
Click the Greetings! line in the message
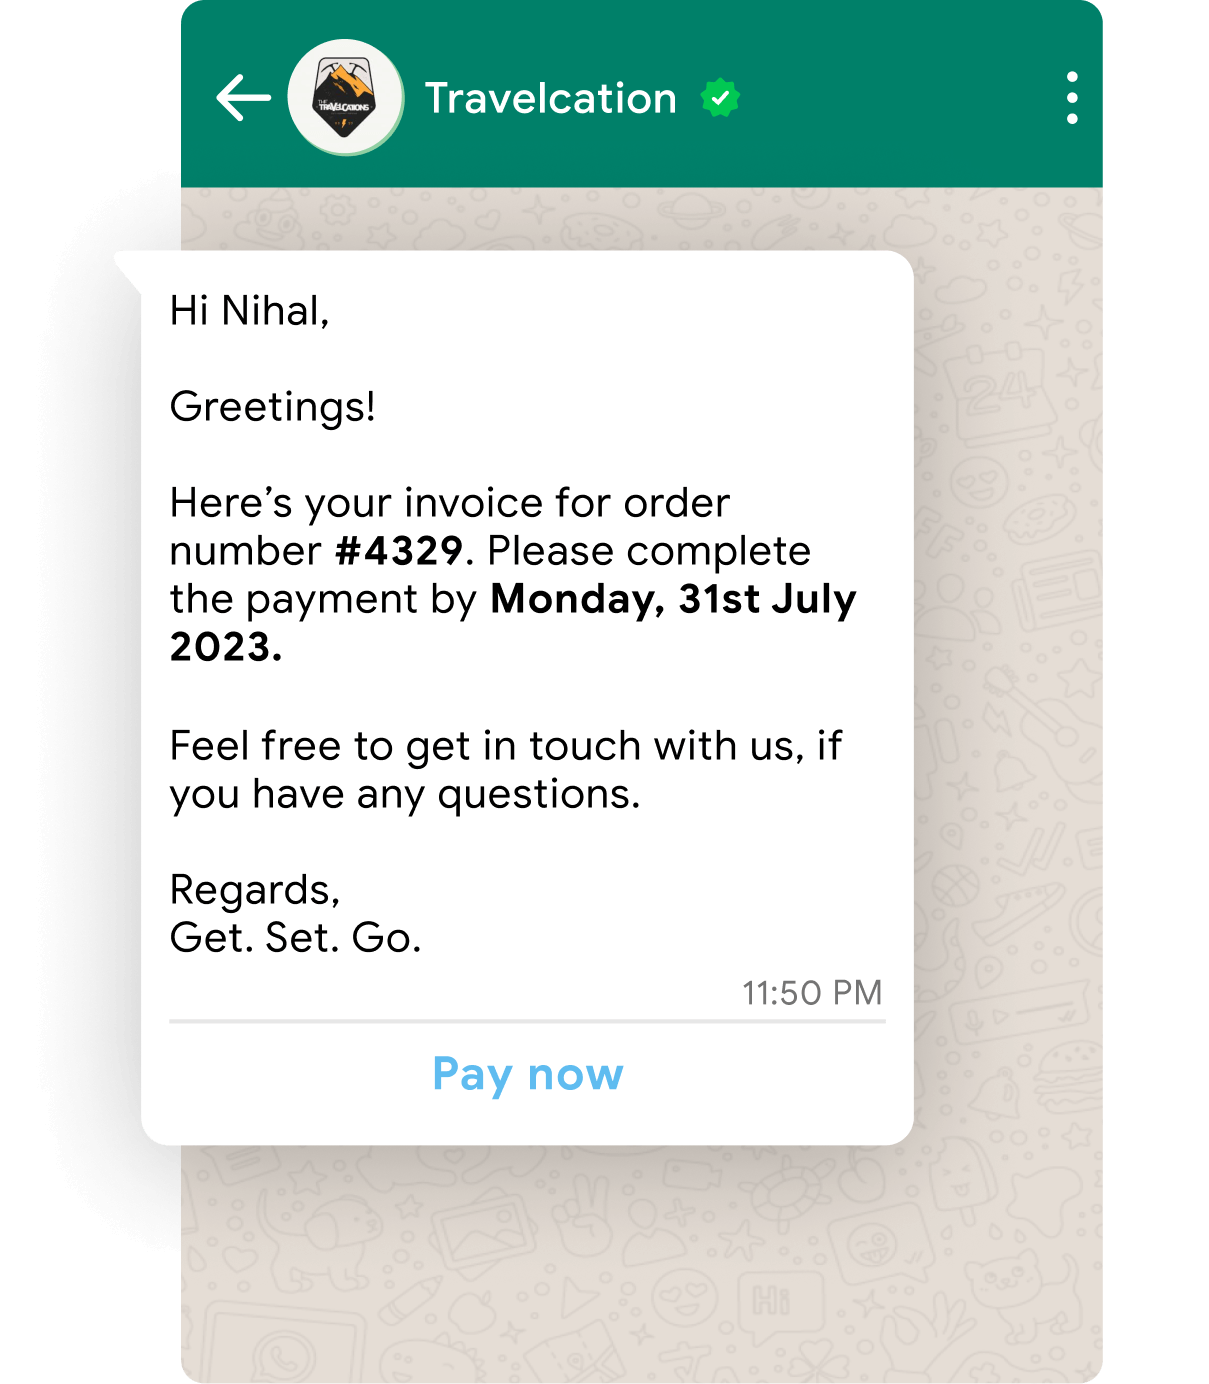(x=273, y=407)
